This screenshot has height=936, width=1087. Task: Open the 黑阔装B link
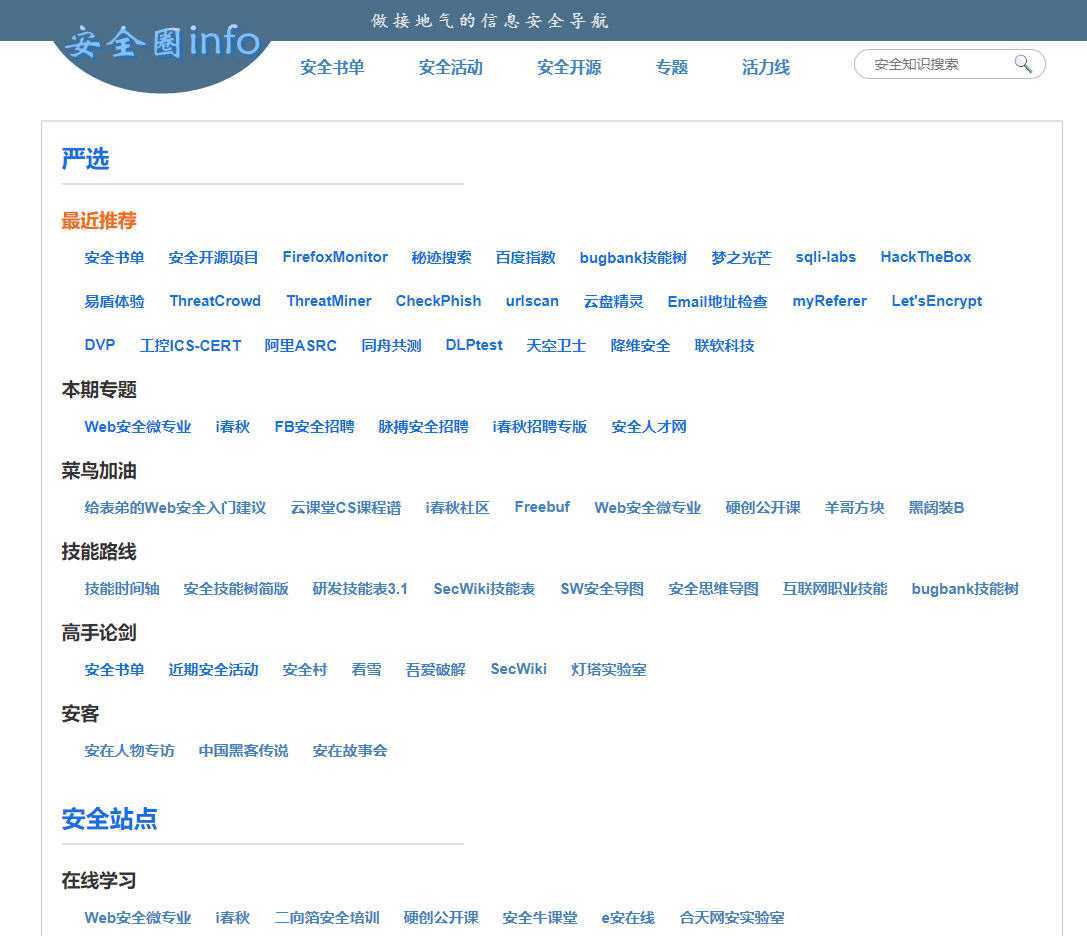click(x=937, y=508)
